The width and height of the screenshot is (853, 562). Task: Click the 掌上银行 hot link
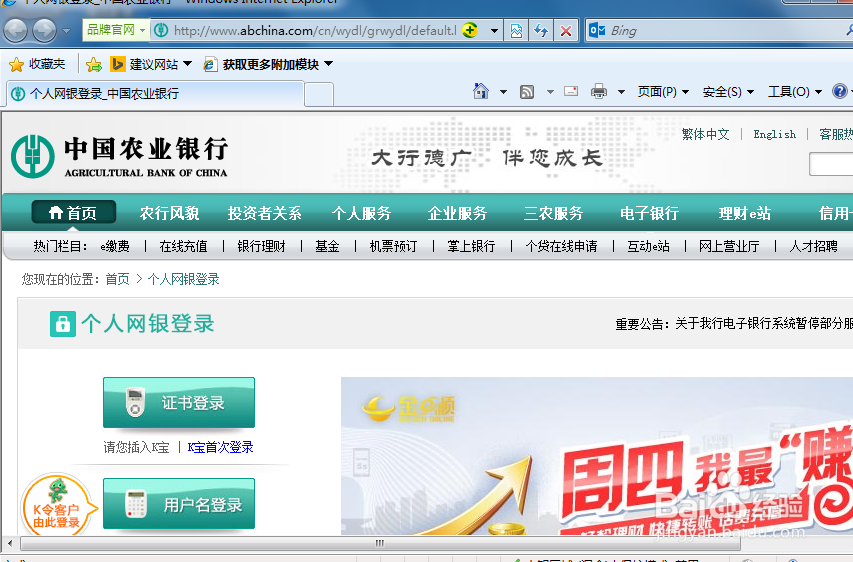471,246
